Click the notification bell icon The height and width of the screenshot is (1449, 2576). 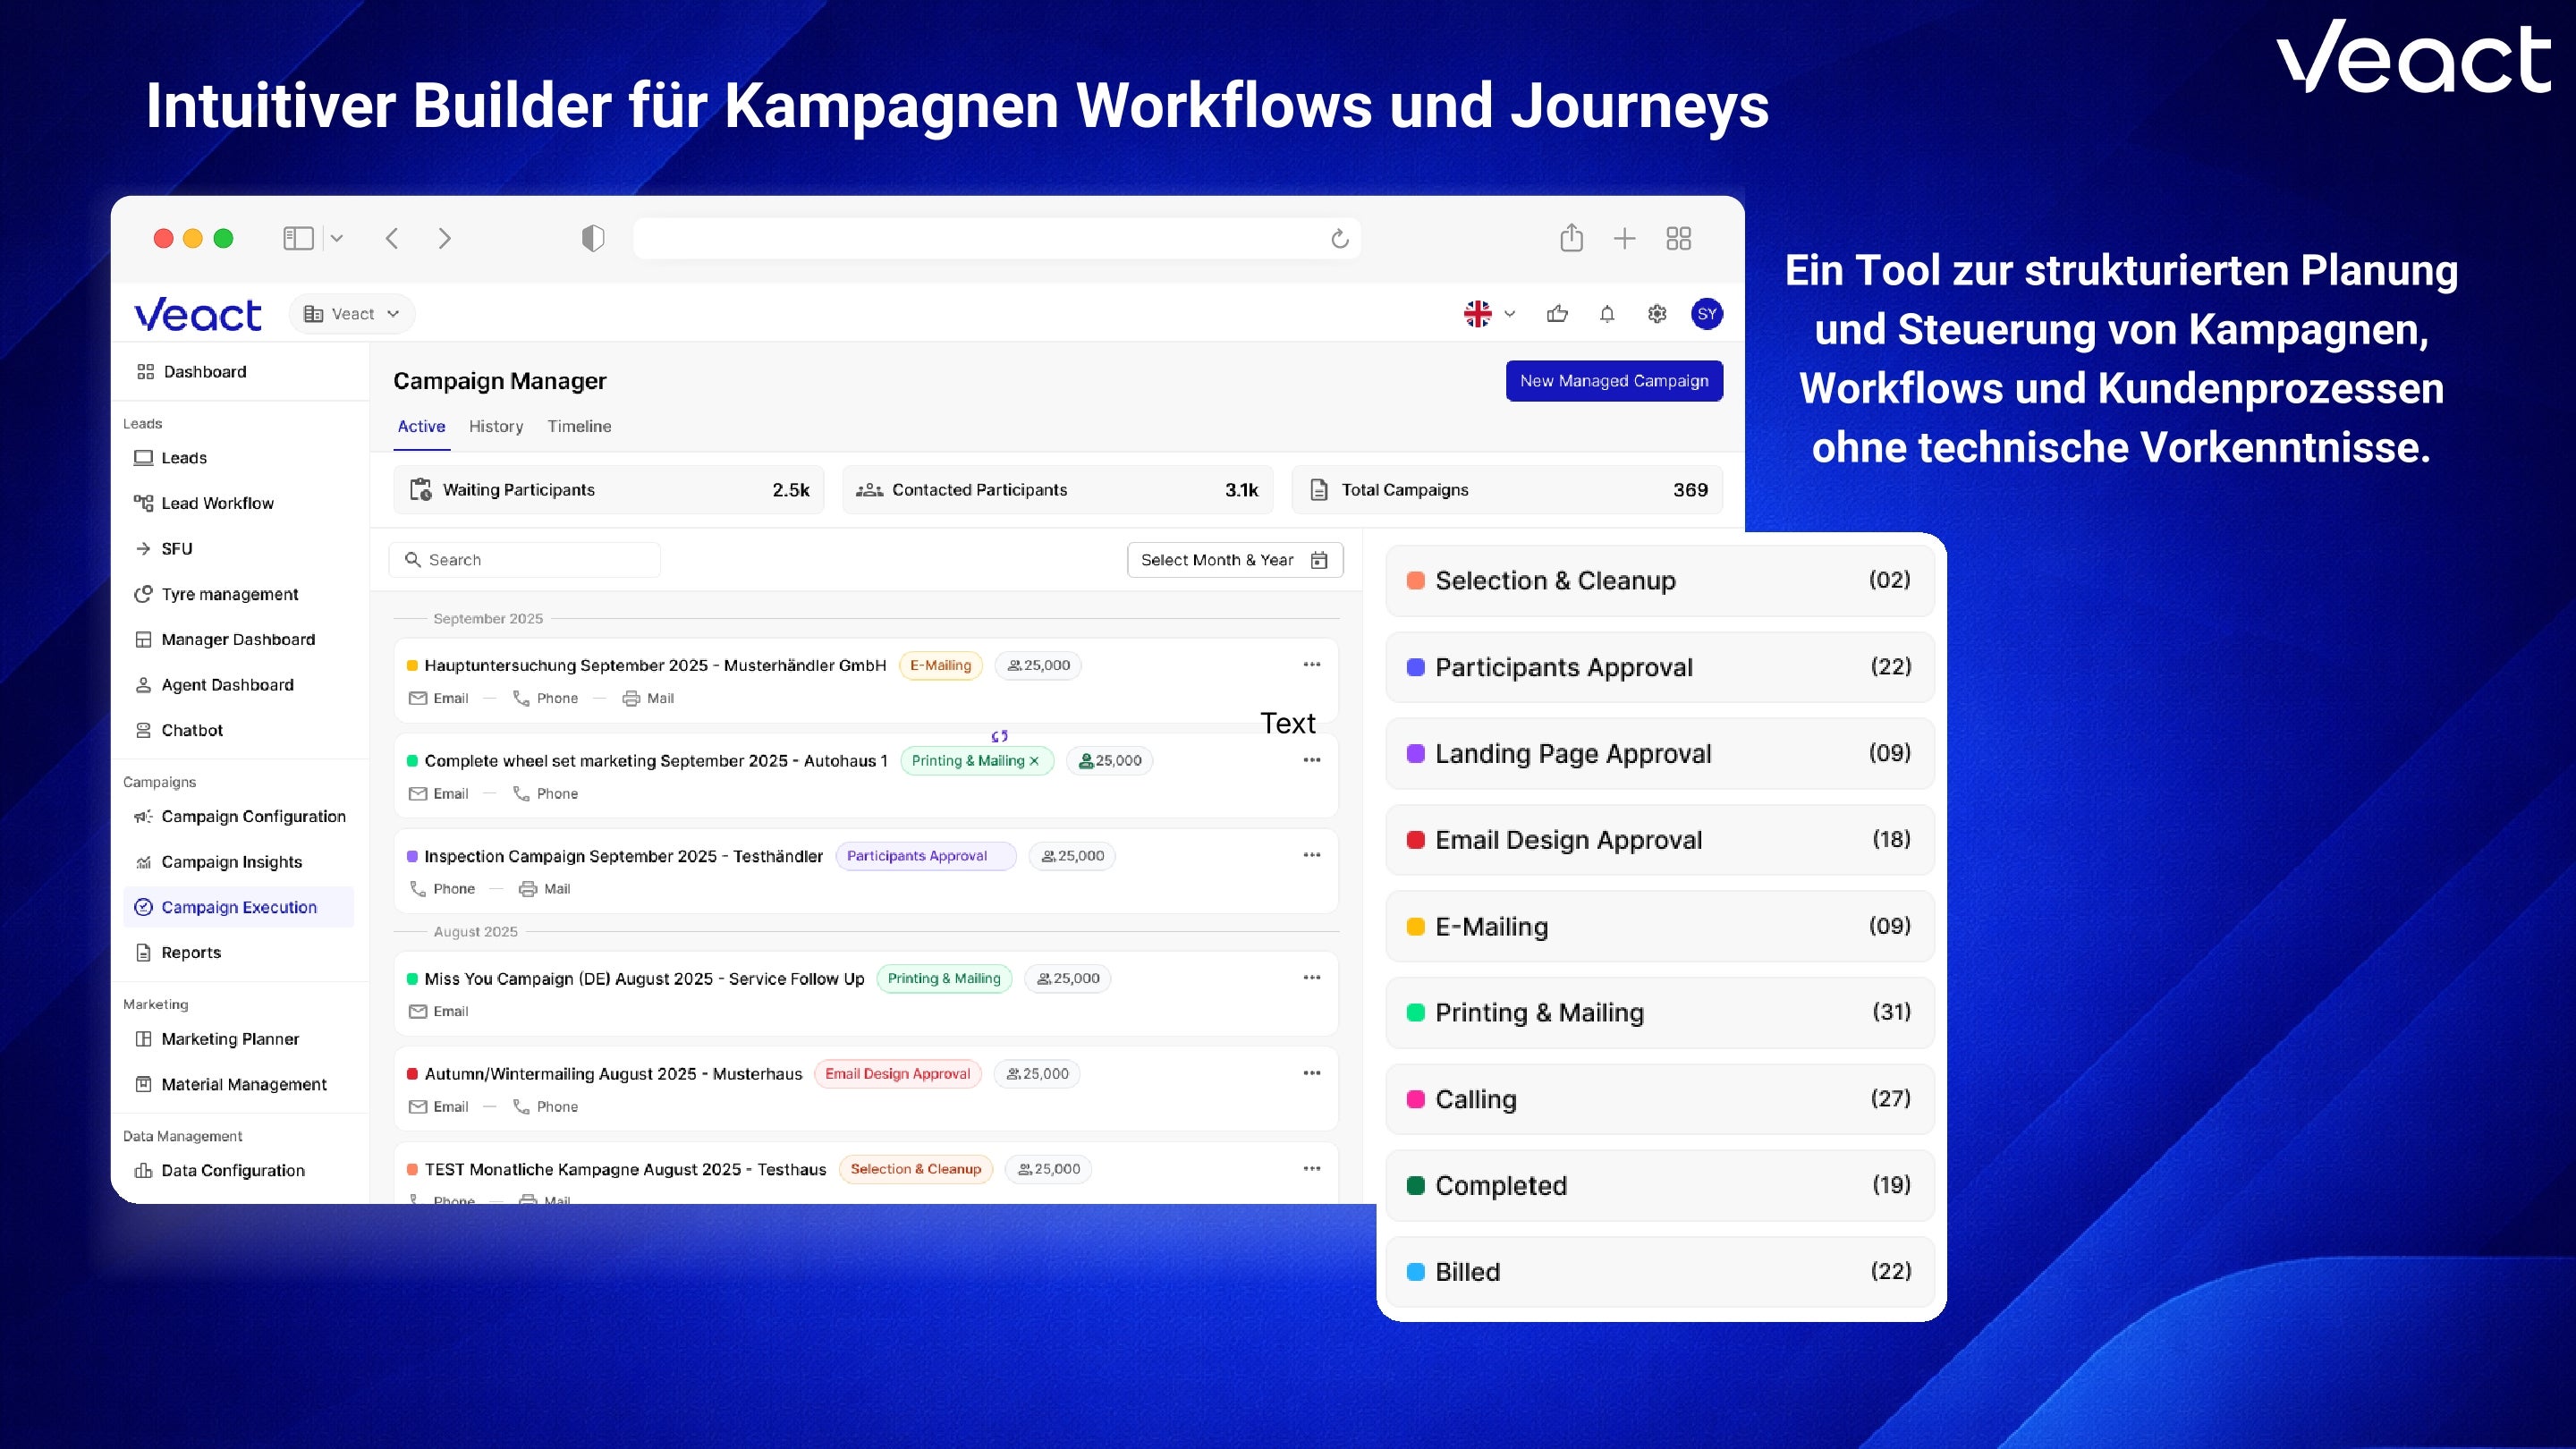coord(1607,314)
